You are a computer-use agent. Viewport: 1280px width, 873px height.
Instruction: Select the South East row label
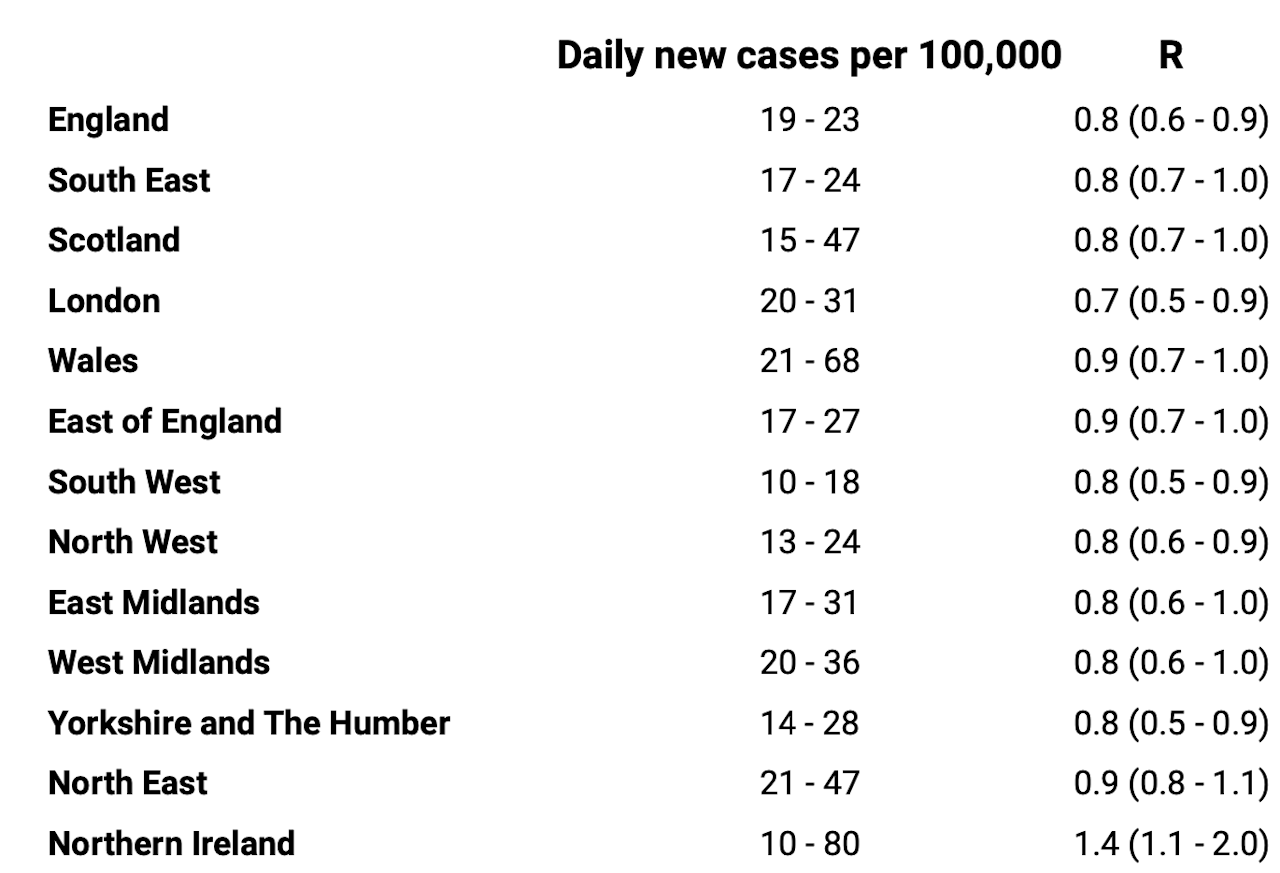[129, 181]
